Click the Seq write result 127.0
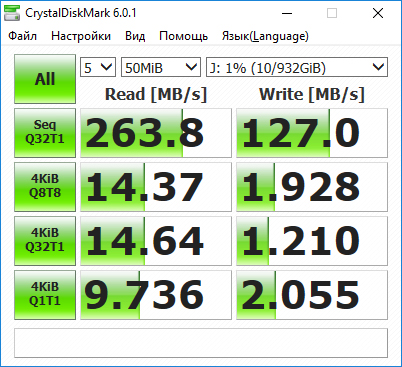The width and height of the screenshot is (402, 367). coord(312,133)
